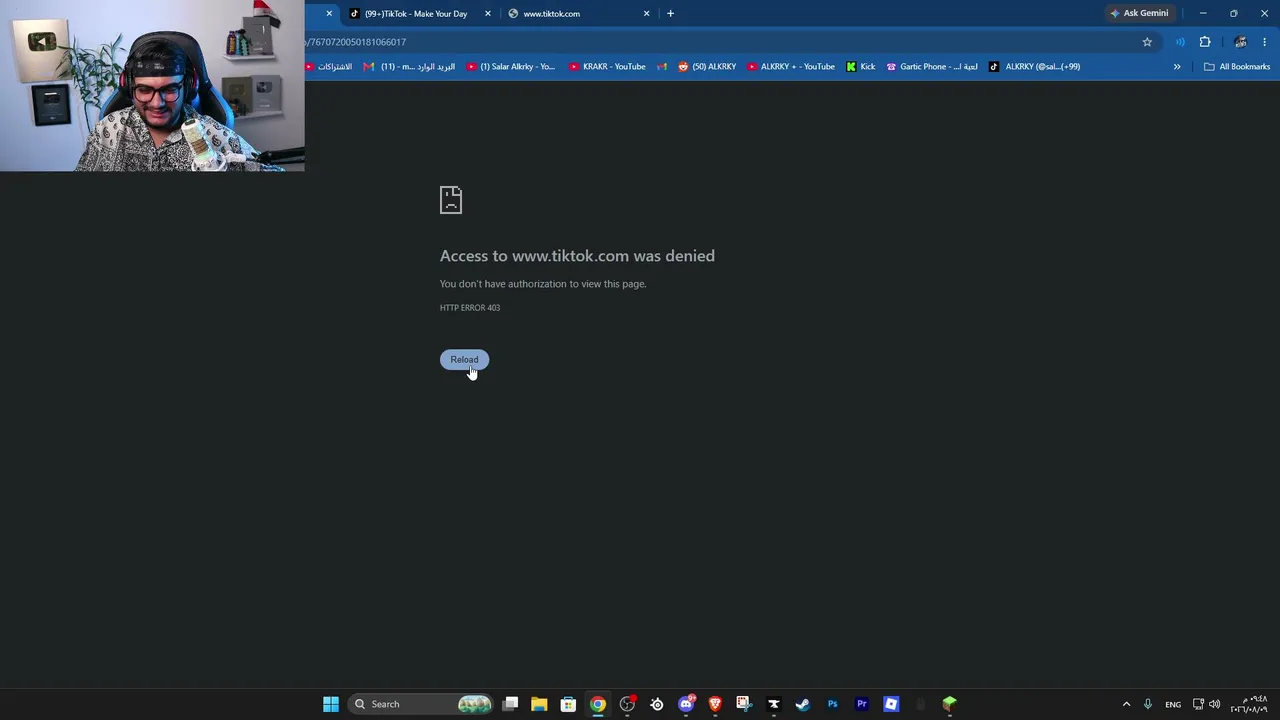Open the Windows Start menu

coord(331,704)
